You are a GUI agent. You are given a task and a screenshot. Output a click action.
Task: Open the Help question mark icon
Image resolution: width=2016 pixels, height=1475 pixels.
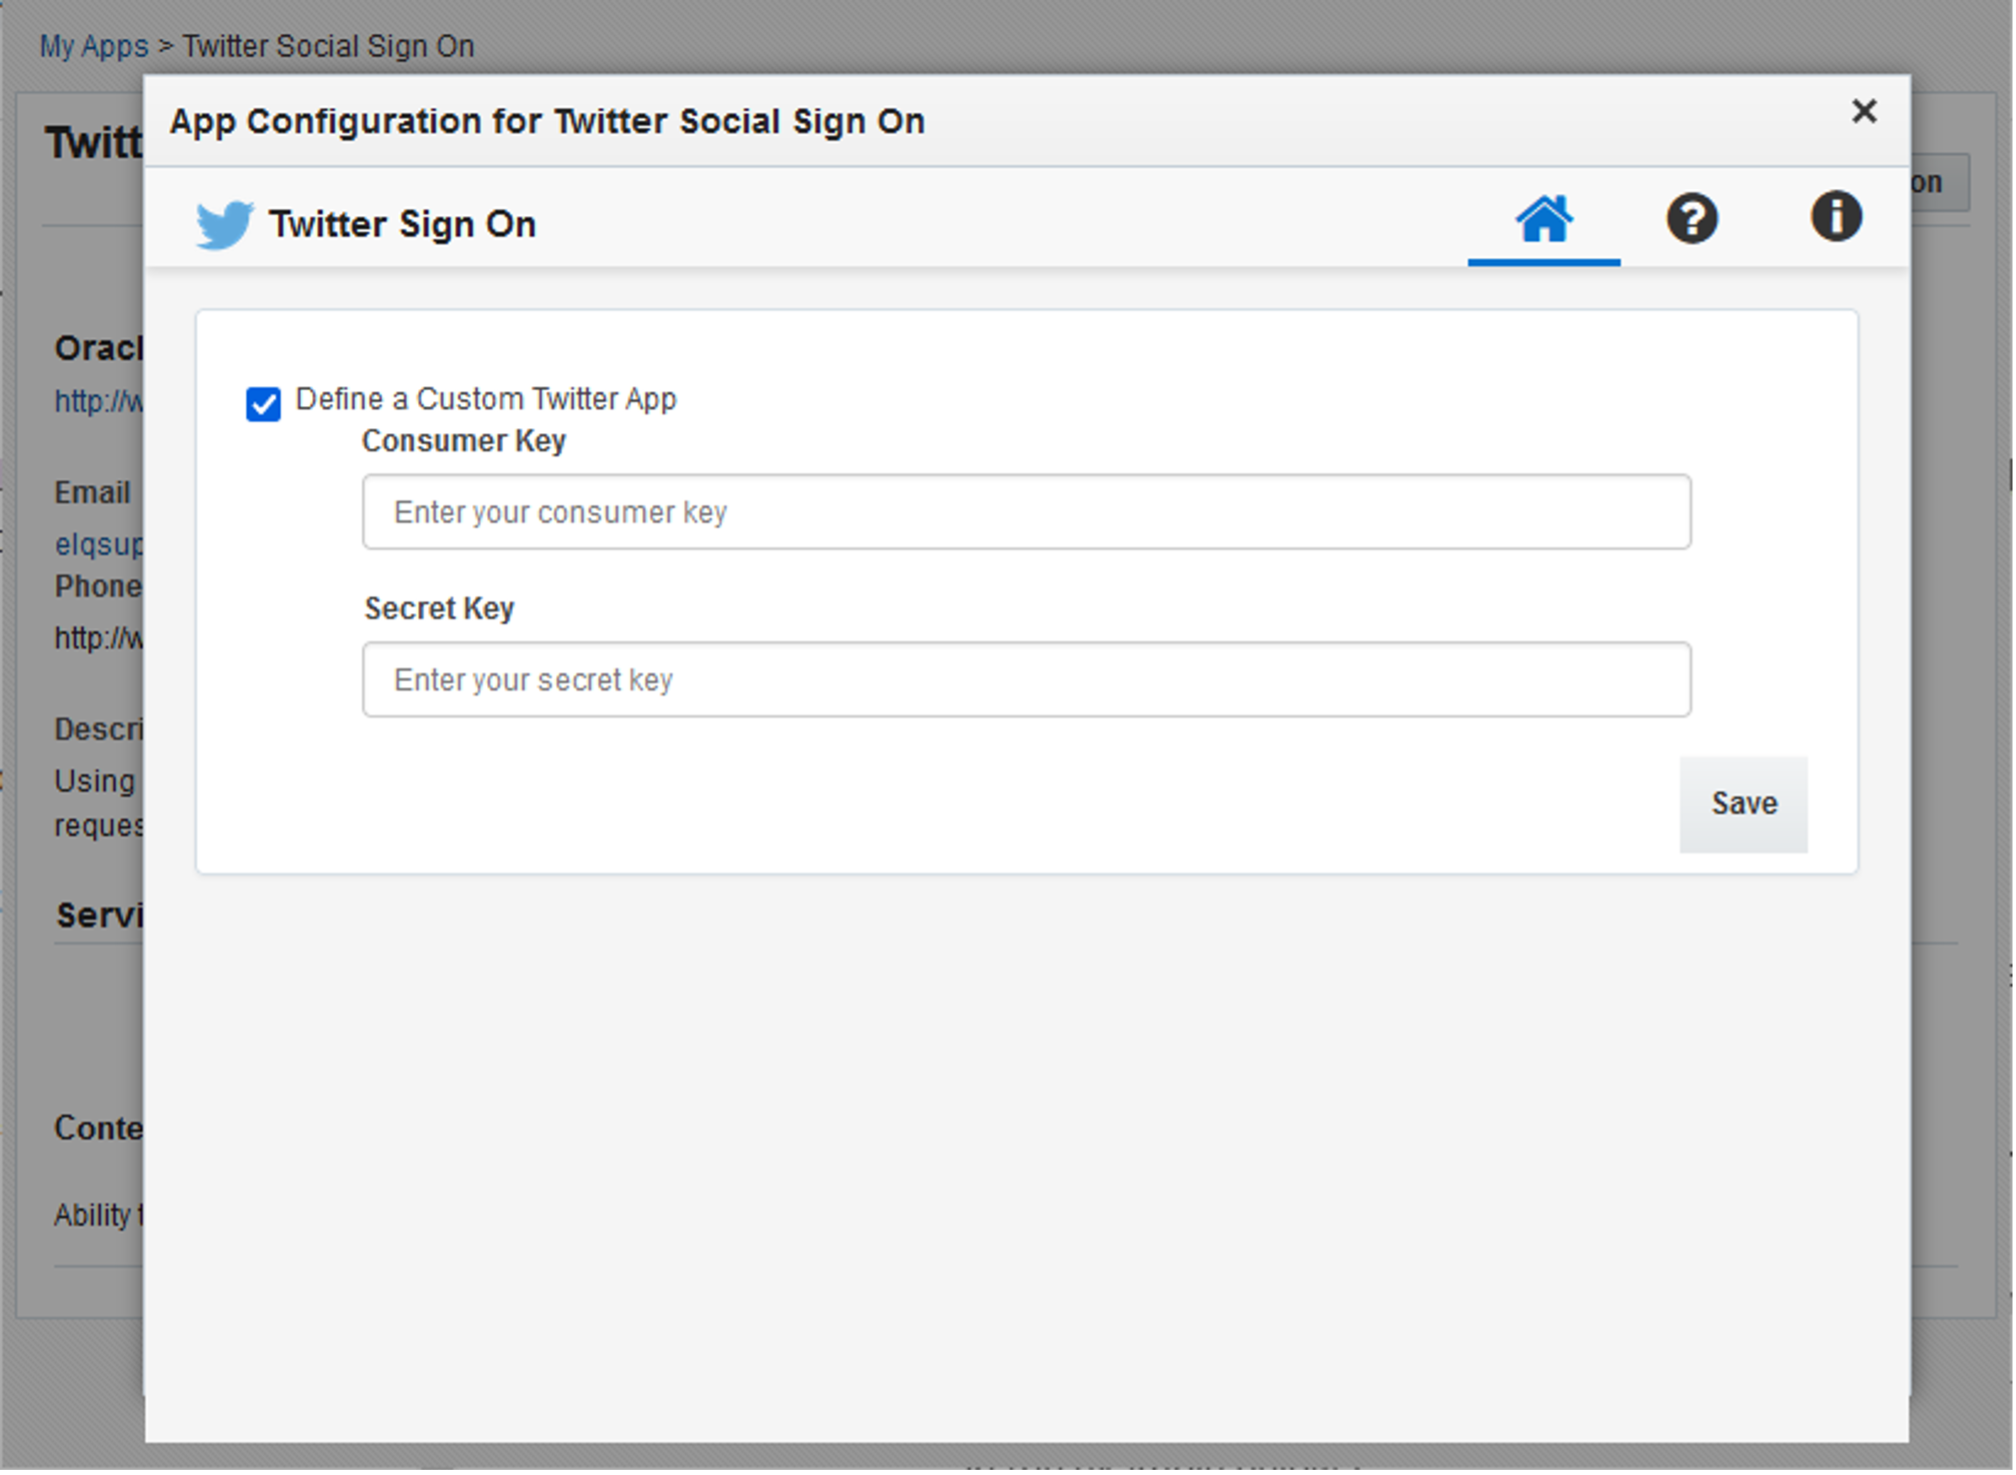[x=1694, y=220]
